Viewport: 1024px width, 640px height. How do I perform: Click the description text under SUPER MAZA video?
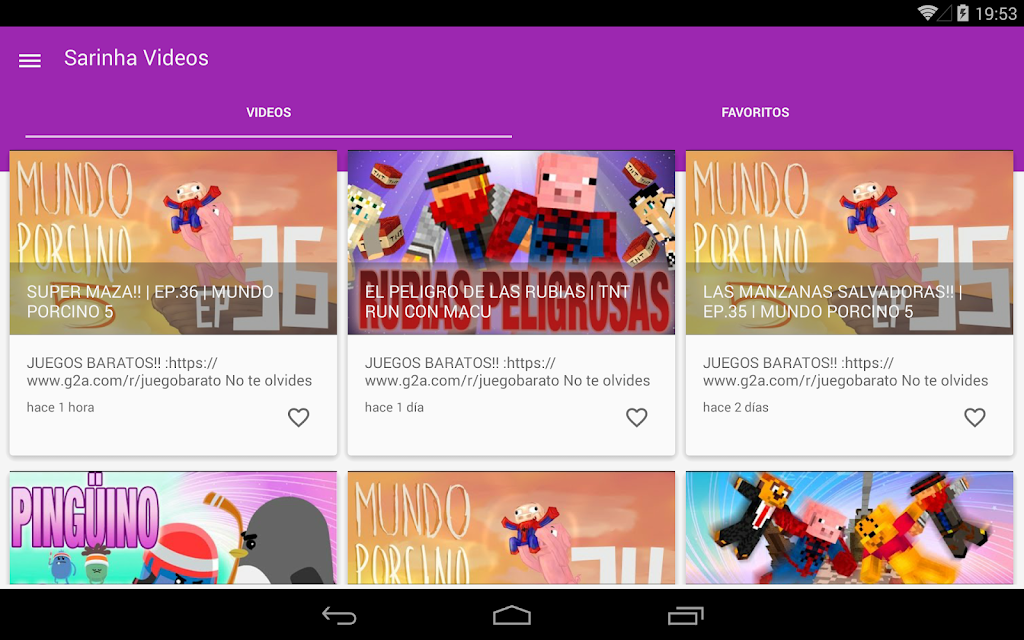pyautogui.click(x=170, y=372)
